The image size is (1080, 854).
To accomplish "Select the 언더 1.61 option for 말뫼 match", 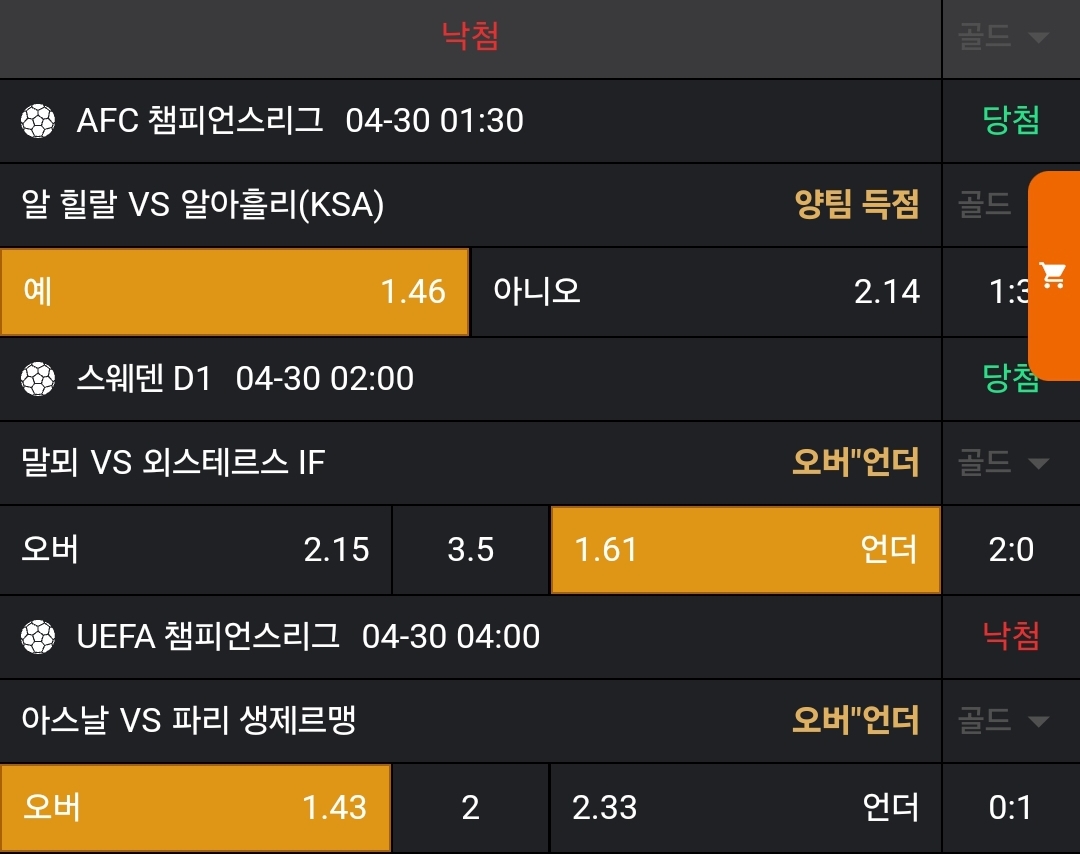I will tap(745, 549).
